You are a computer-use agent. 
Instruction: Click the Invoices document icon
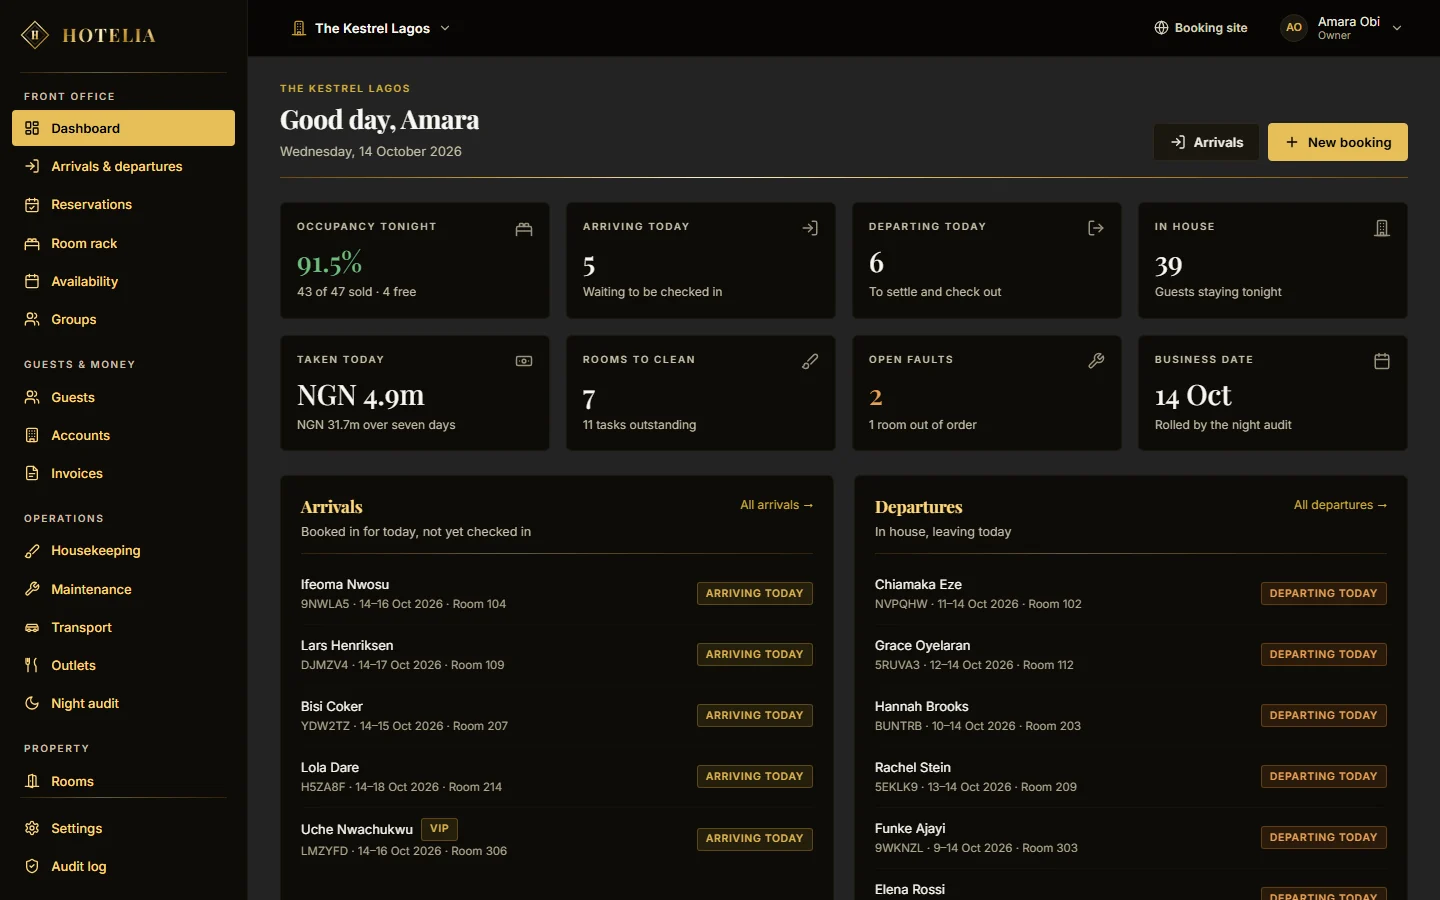[32, 473]
